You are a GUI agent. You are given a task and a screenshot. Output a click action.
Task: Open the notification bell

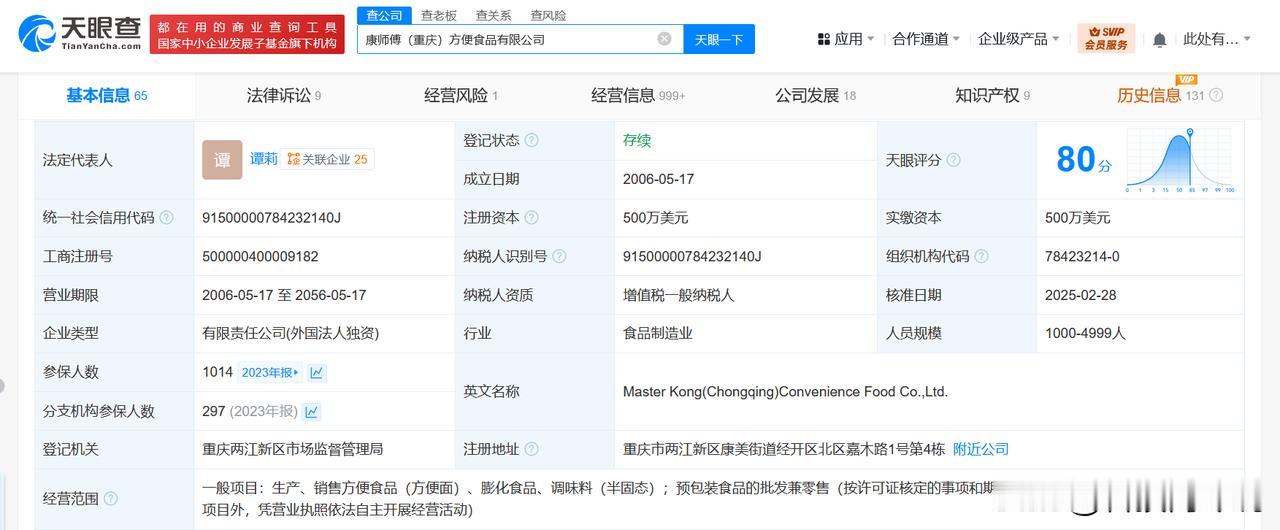pyautogui.click(x=1159, y=39)
